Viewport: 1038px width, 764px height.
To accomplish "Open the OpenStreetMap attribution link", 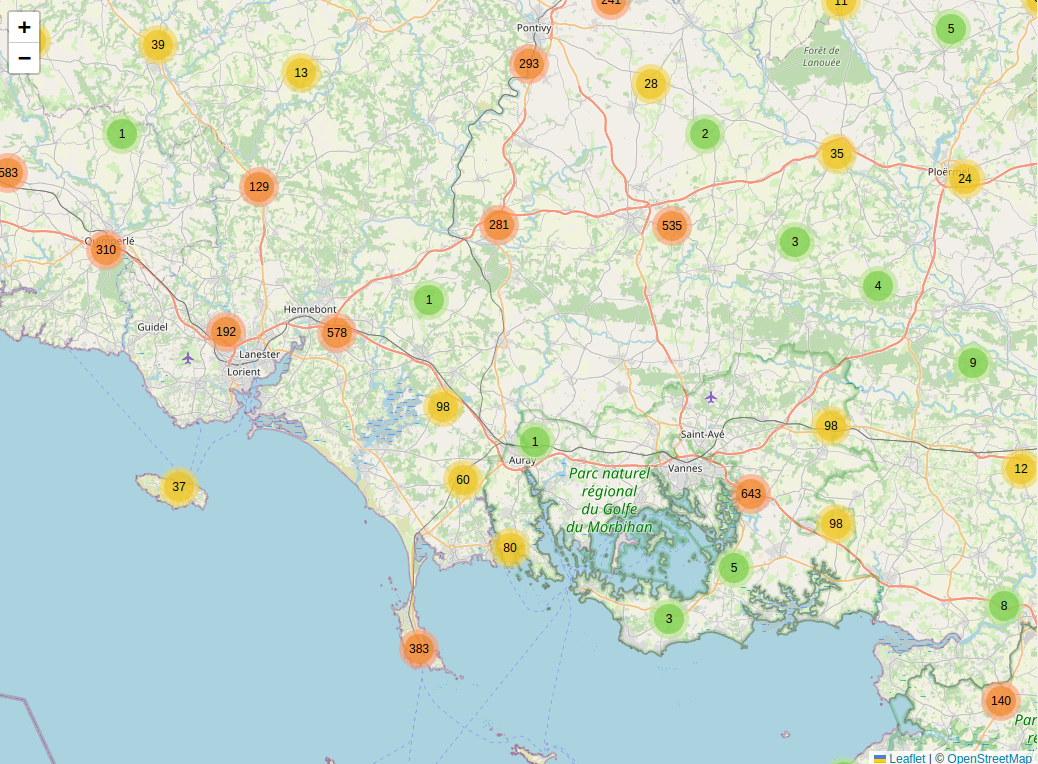I will [x=990, y=758].
